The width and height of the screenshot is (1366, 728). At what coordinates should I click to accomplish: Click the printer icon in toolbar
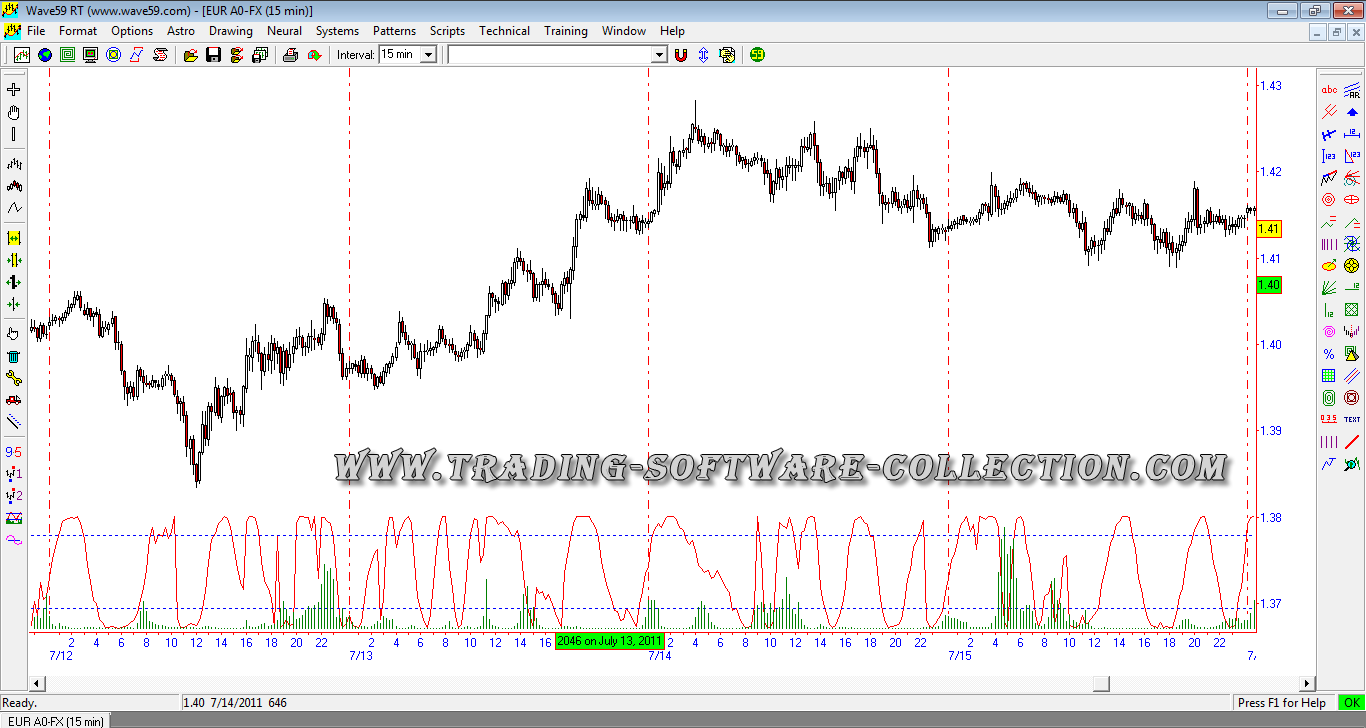(290, 55)
